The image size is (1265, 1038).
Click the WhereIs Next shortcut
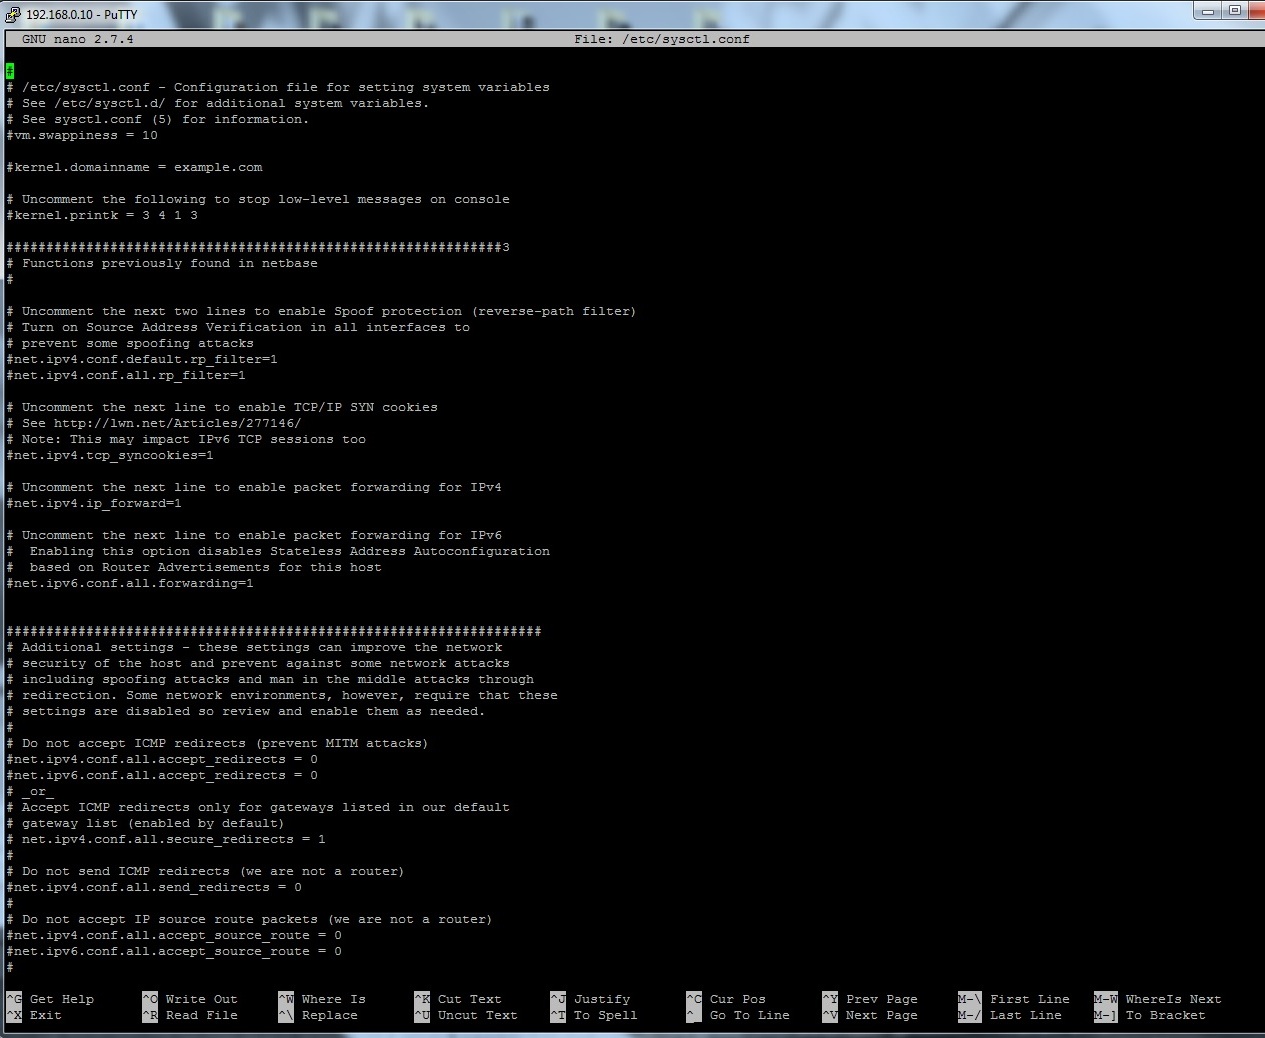point(1158,999)
